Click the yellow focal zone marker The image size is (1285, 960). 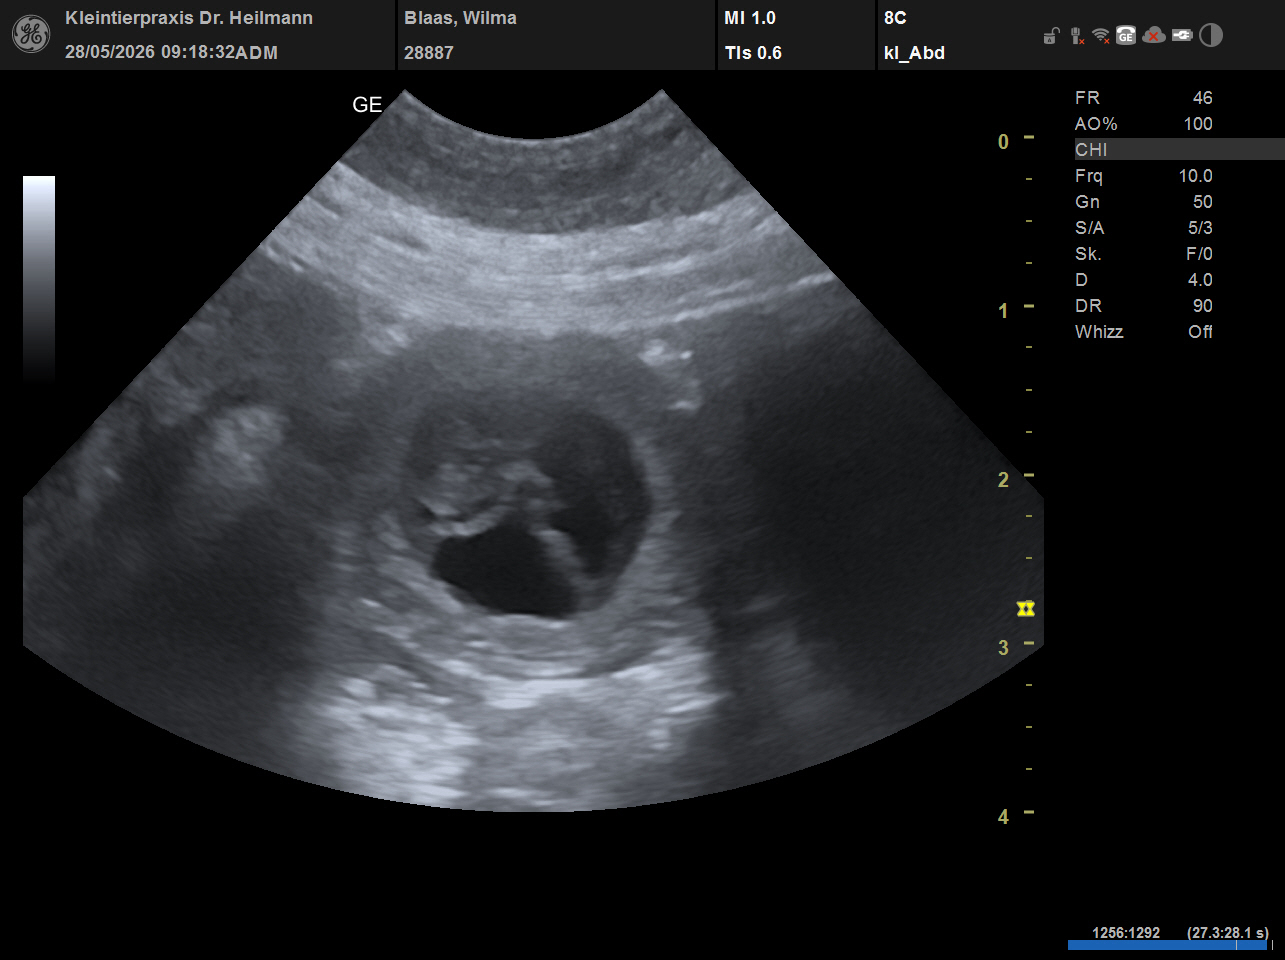tap(1025, 608)
